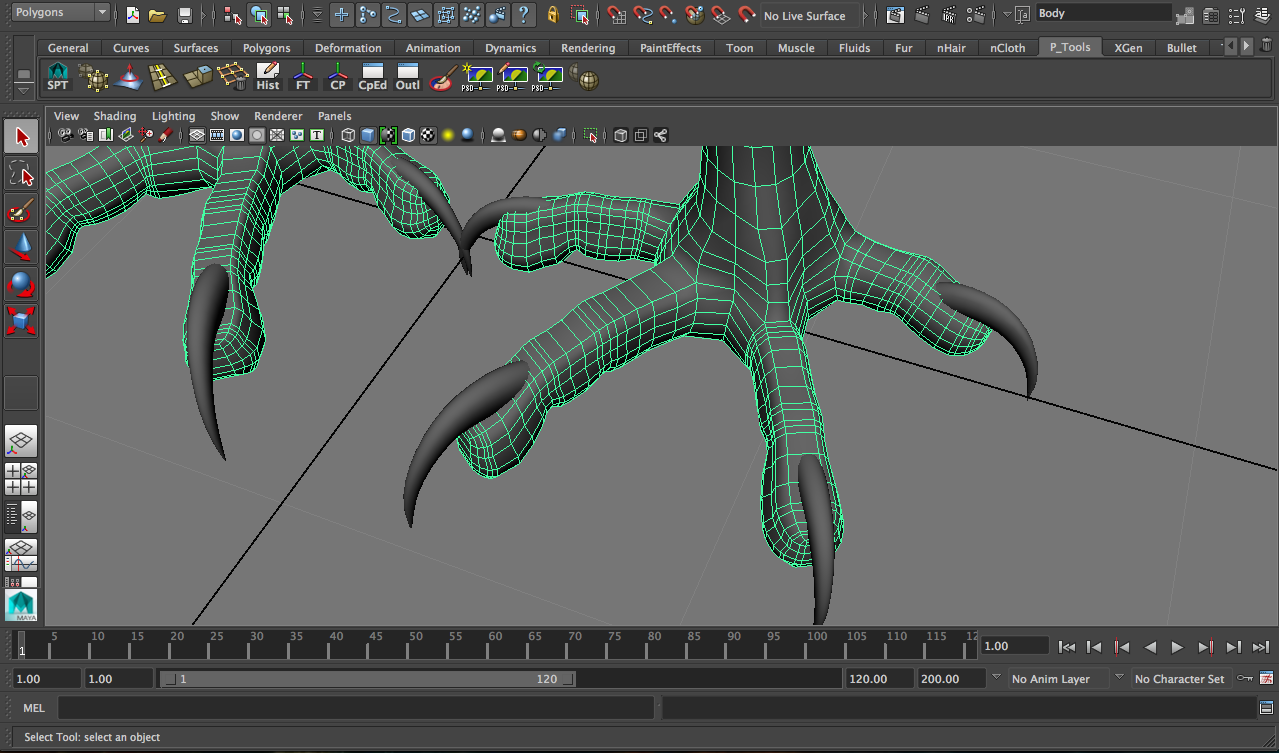Select the Move tool in the toolbox
Image resolution: width=1279 pixels, height=753 pixels.
[x=22, y=246]
